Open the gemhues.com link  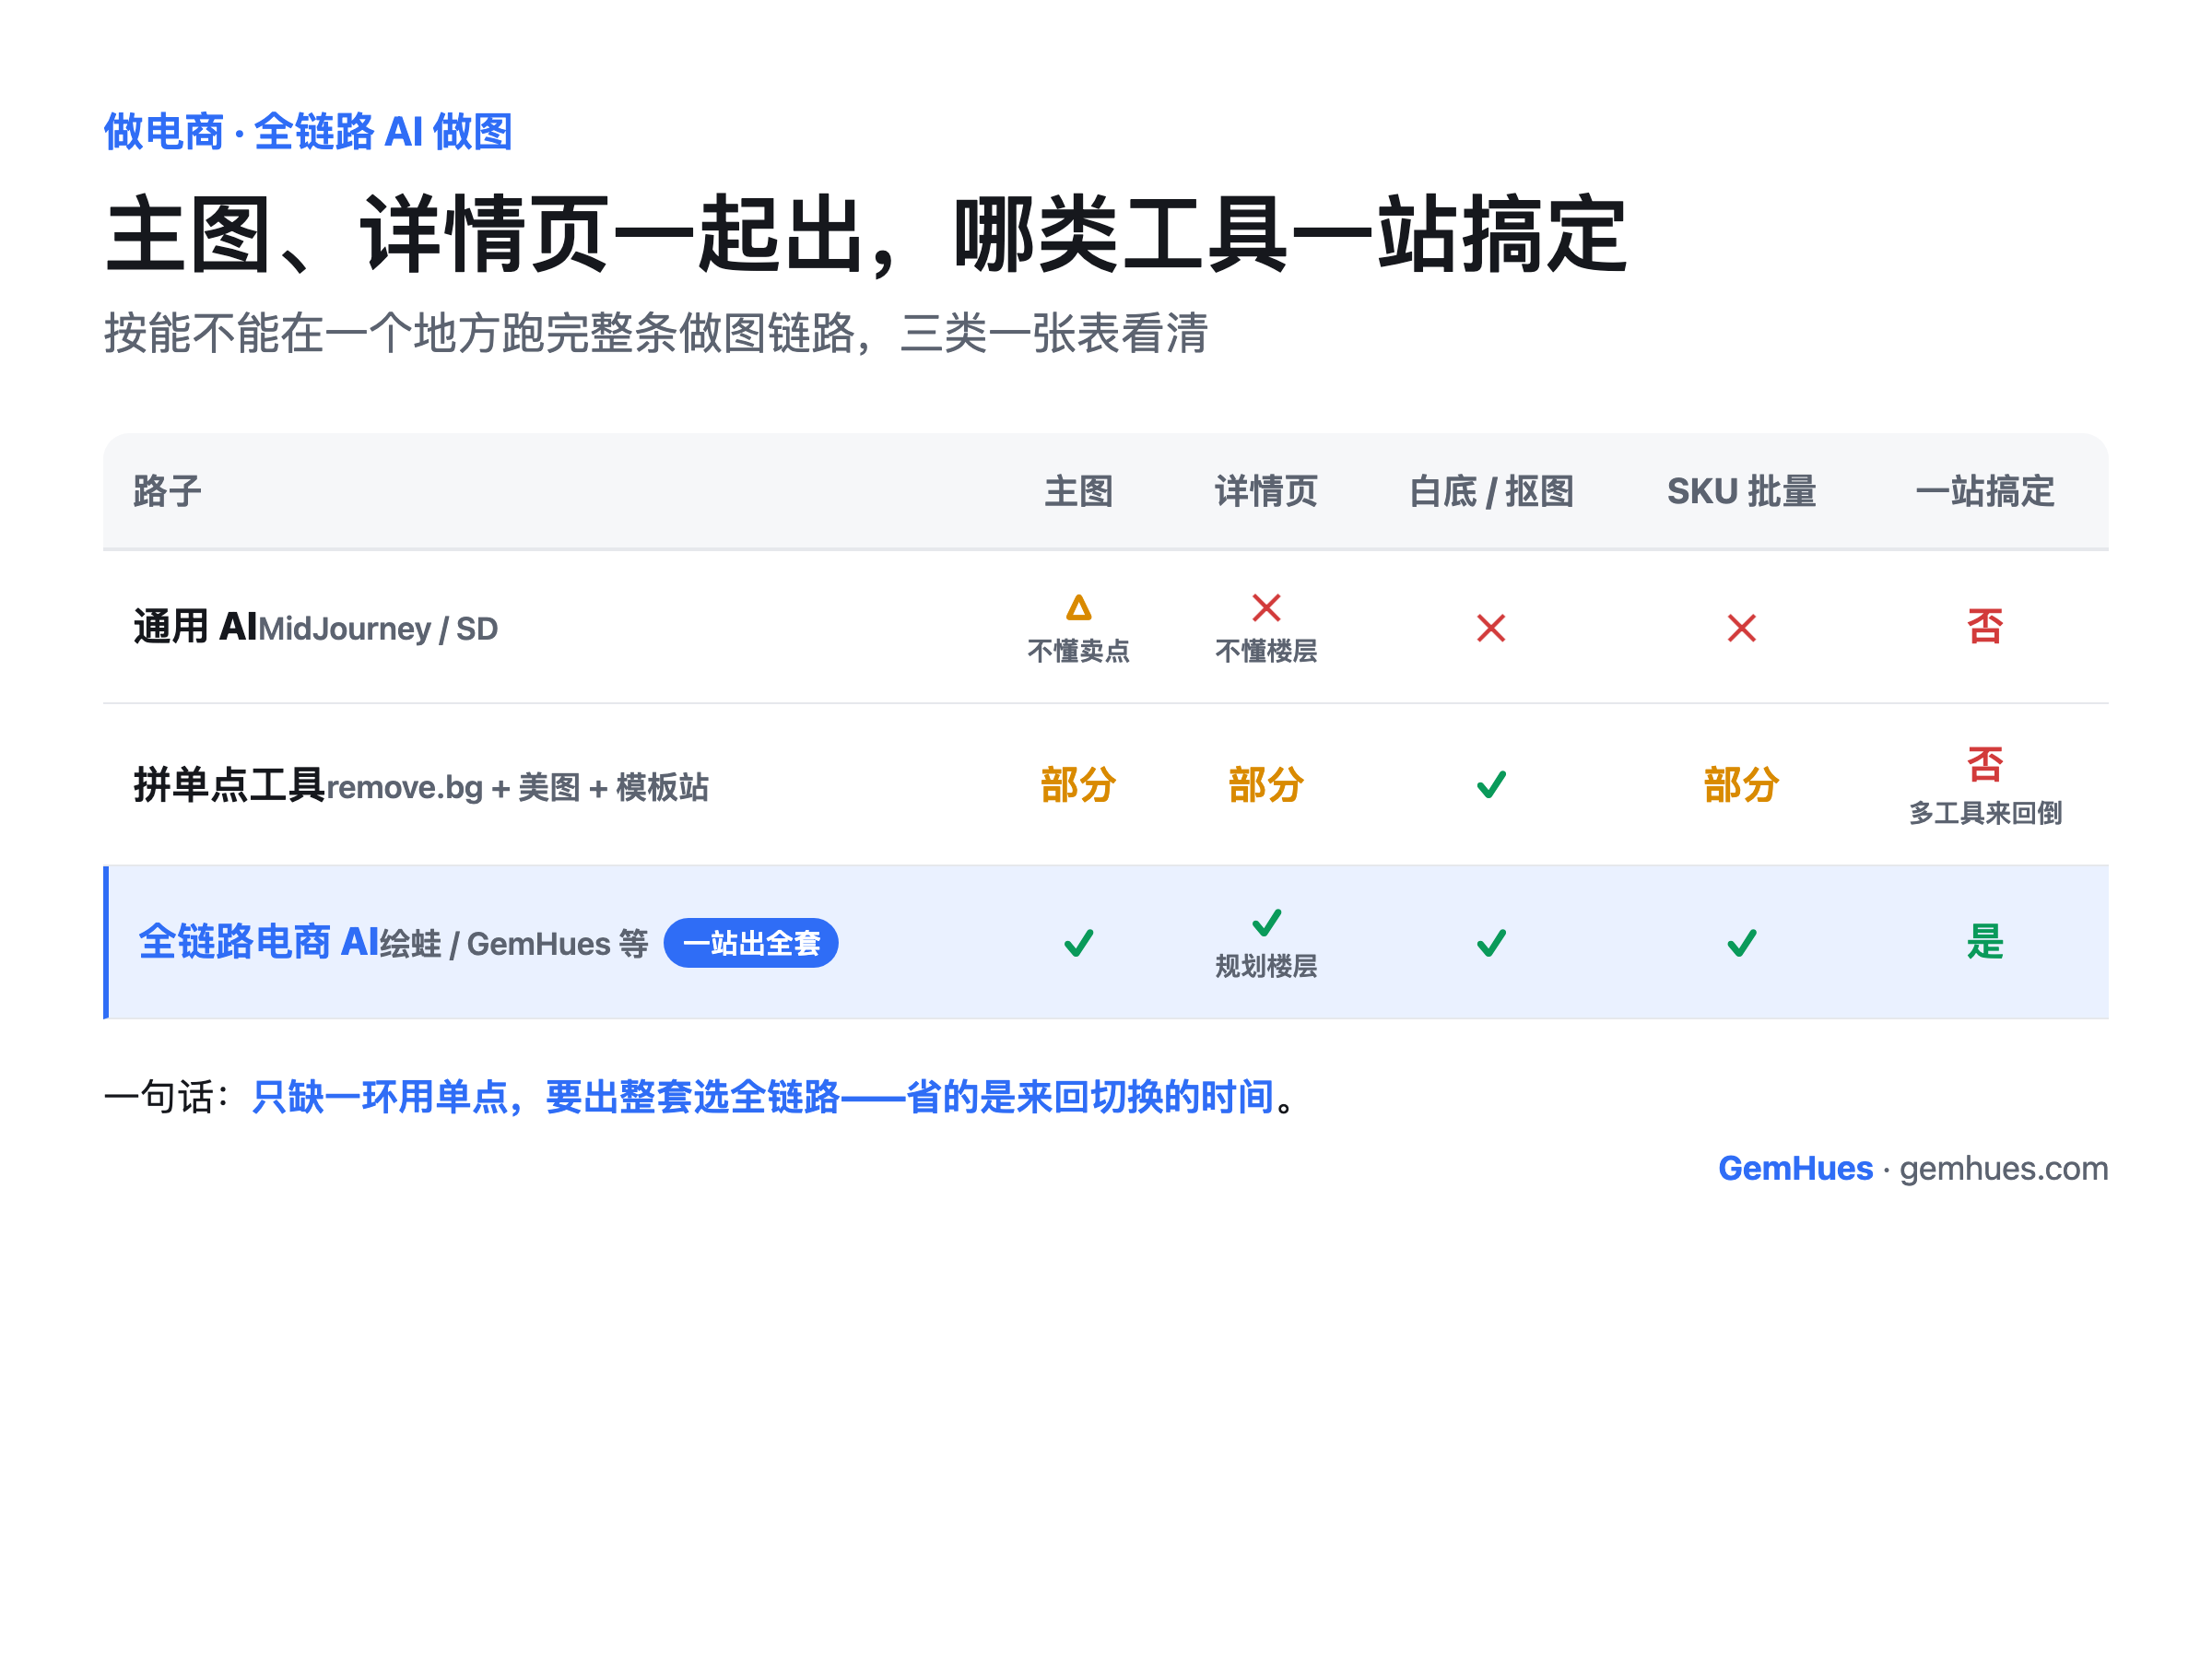pyautogui.click(x=2003, y=1168)
